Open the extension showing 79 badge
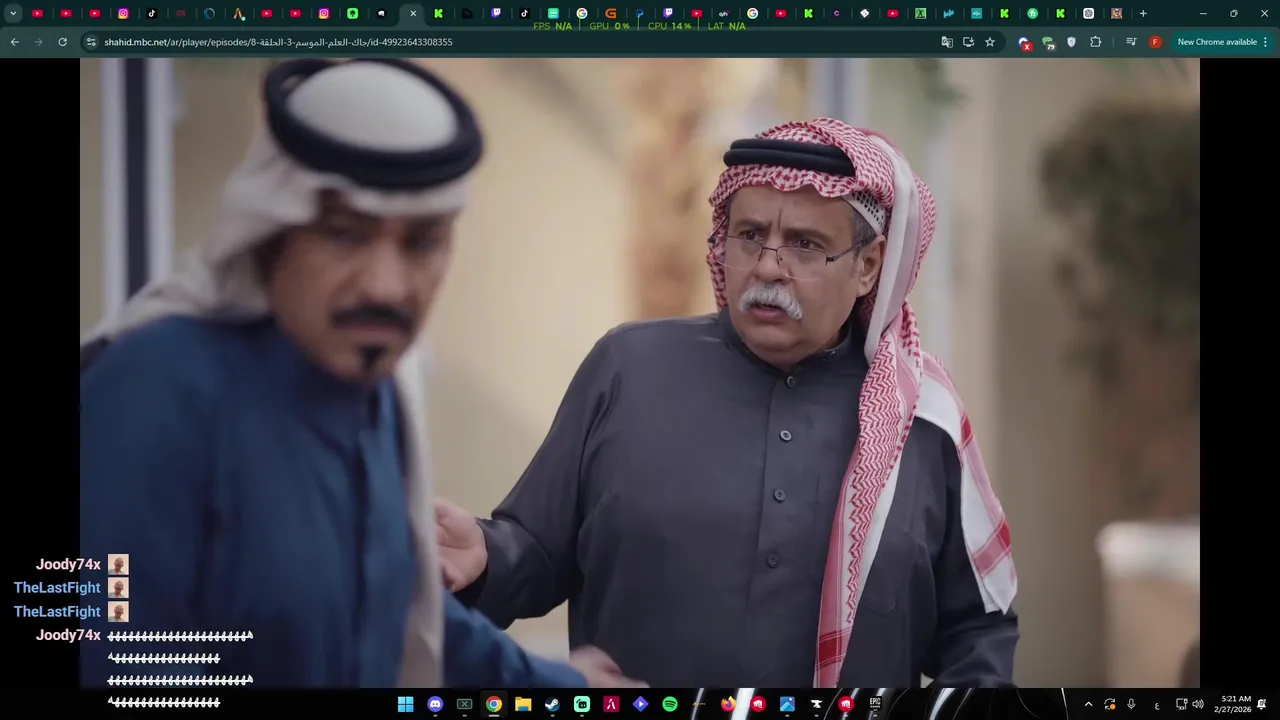 pos(1048,43)
